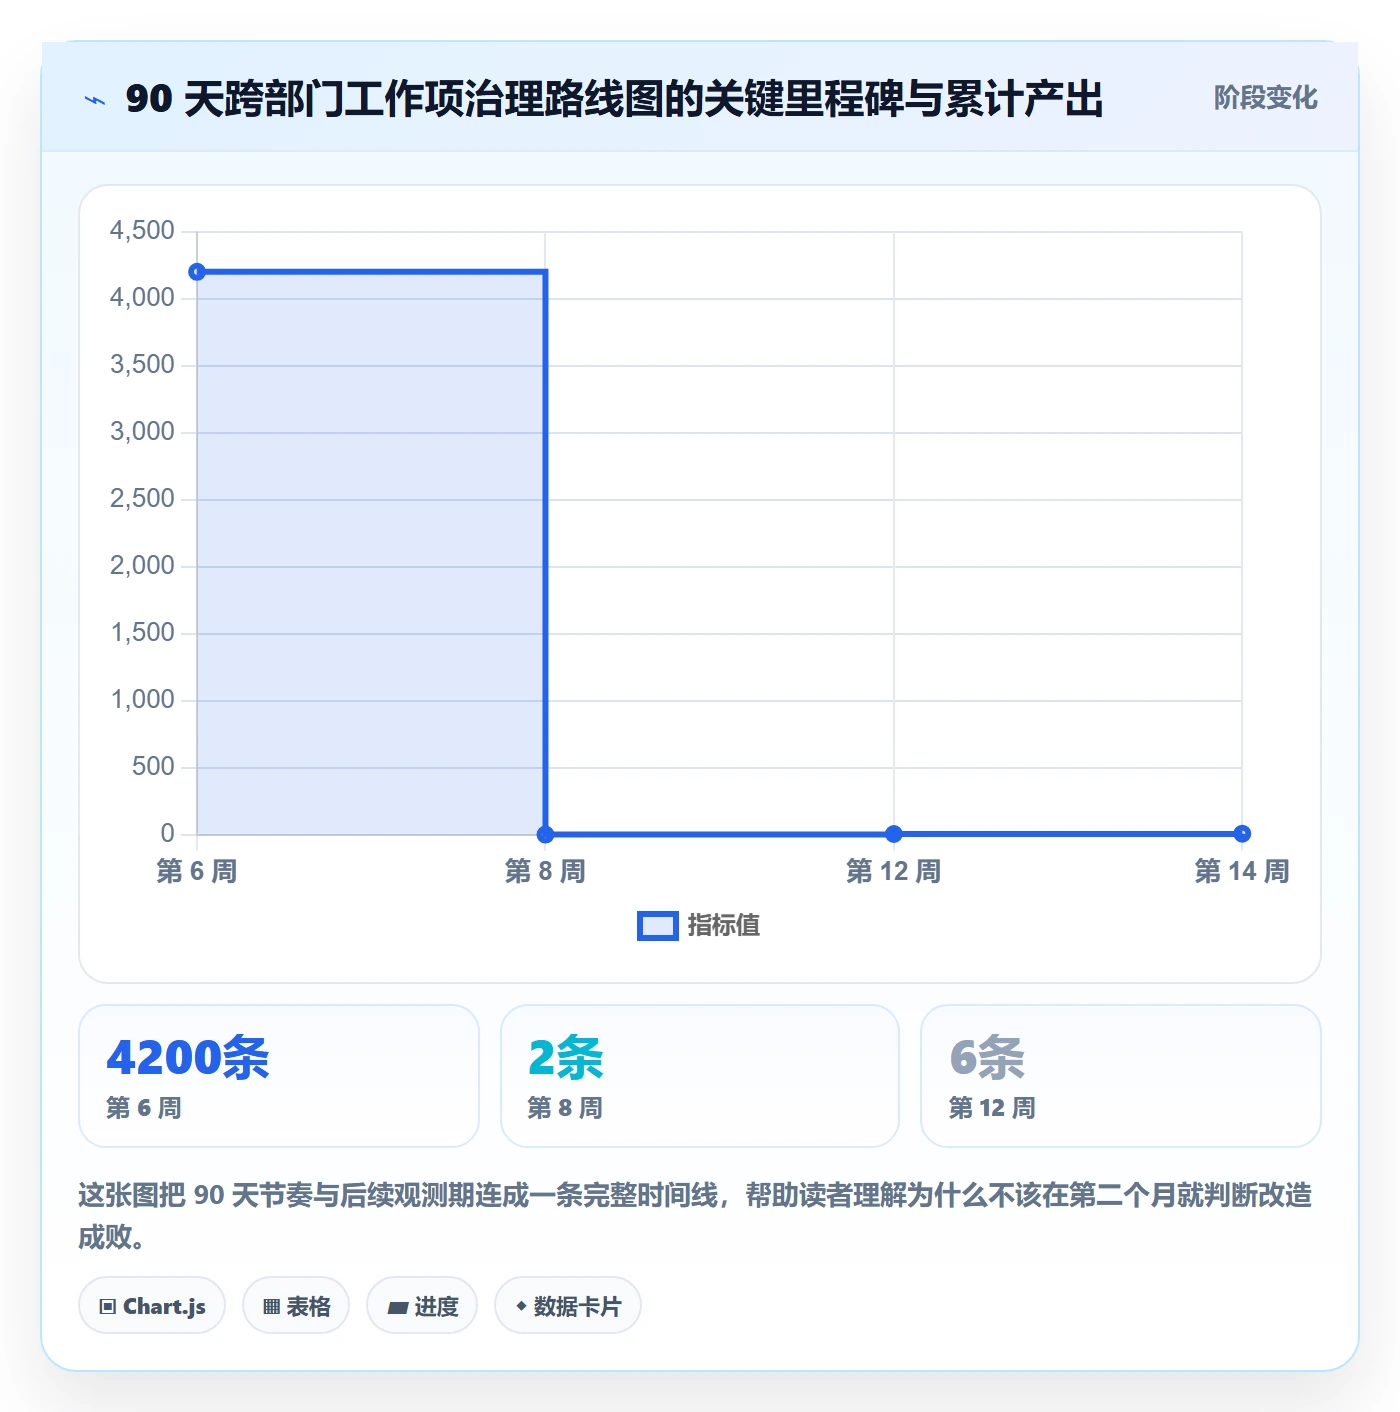Viewport: 1400px width, 1412px height.
Task: Click the lightning icon beside the title
Action: tap(95, 100)
